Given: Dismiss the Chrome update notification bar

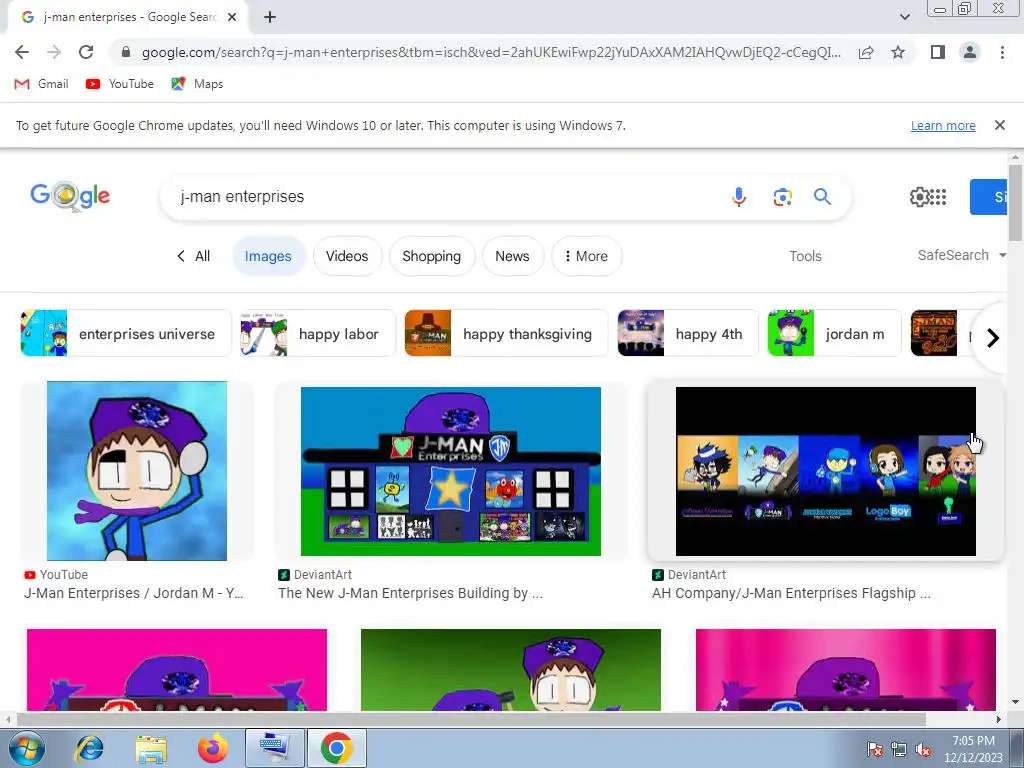Looking at the screenshot, I should pos(999,125).
